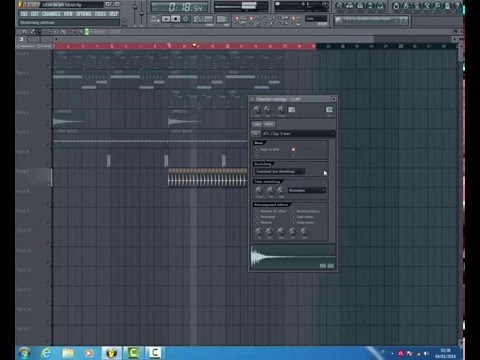This screenshot has height=360, width=480.
Task: Toggle Fade stereo
Action: pos(303,217)
